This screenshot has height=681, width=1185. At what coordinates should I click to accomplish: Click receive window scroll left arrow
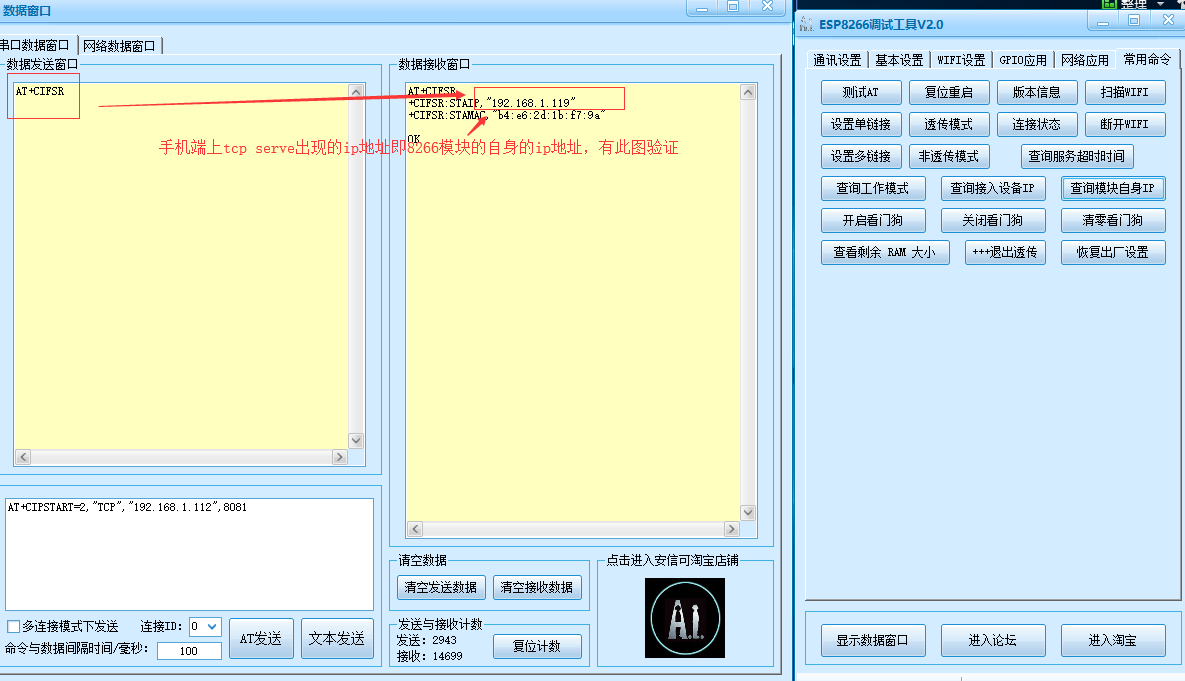click(415, 529)
